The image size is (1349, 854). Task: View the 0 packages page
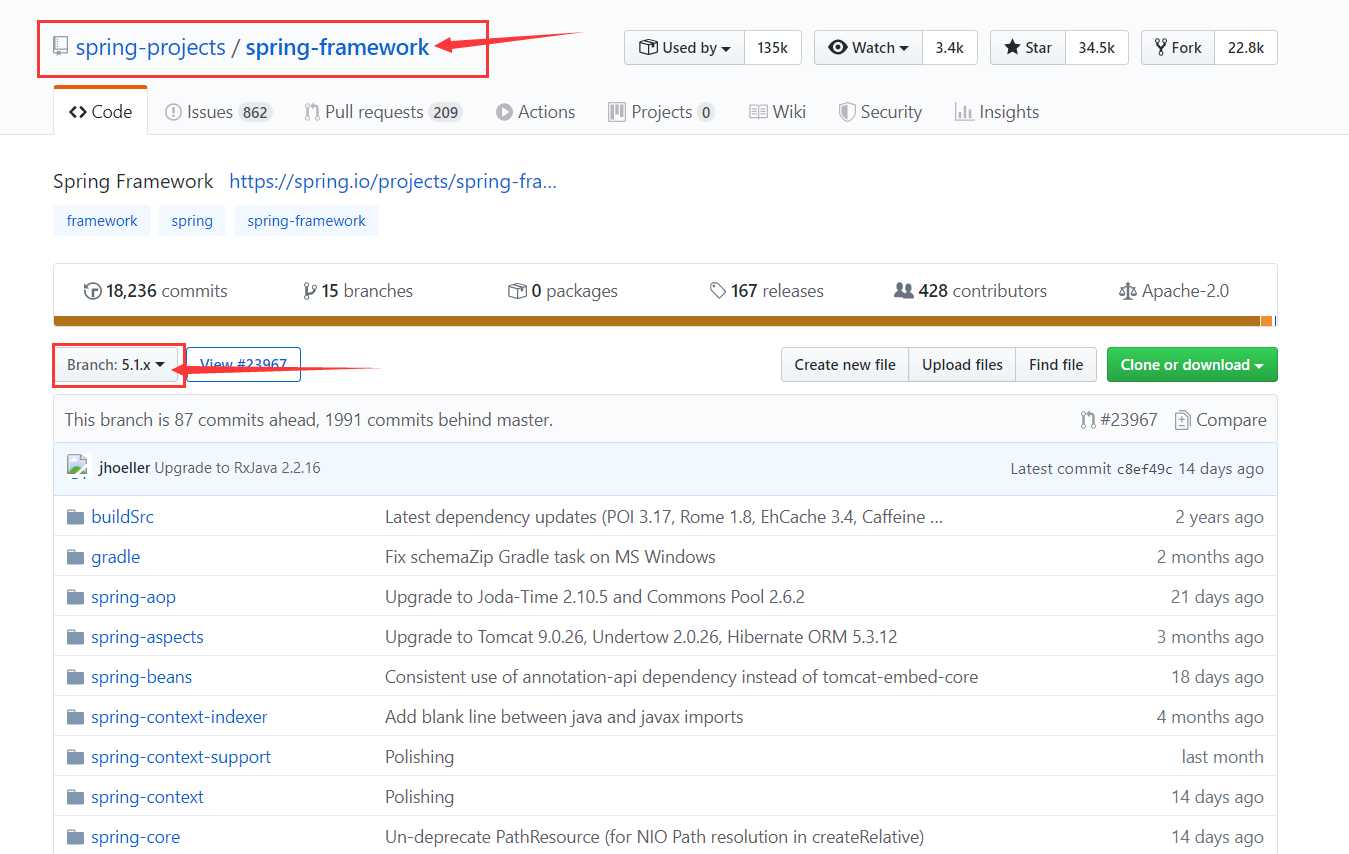563,291
